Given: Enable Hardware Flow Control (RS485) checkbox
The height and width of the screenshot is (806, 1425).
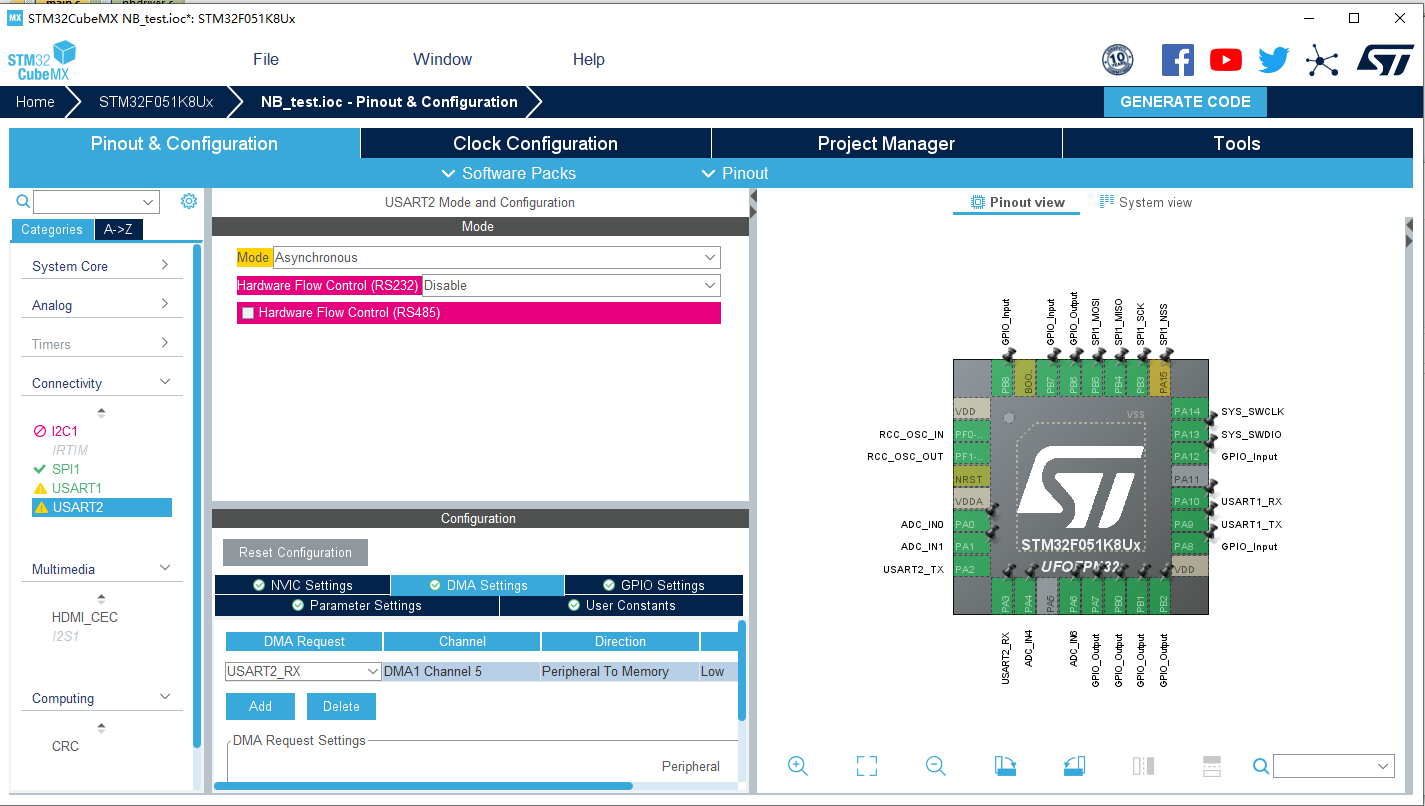Looking at the screenshot, I should [x=248, y=313].
